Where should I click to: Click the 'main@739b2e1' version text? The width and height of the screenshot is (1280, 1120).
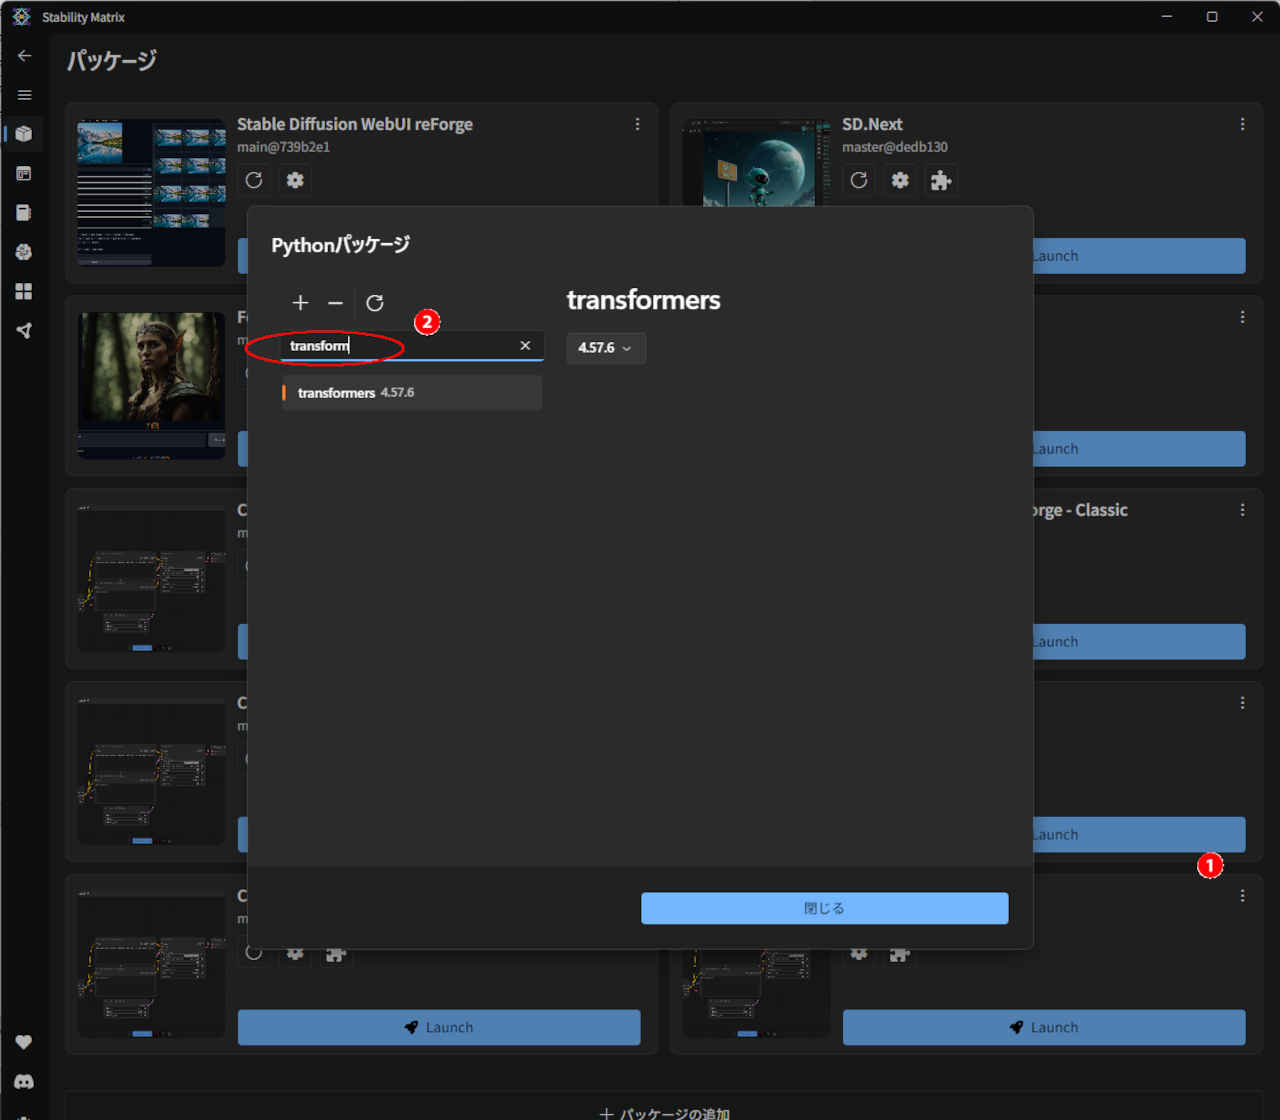(x=283, y=147)
